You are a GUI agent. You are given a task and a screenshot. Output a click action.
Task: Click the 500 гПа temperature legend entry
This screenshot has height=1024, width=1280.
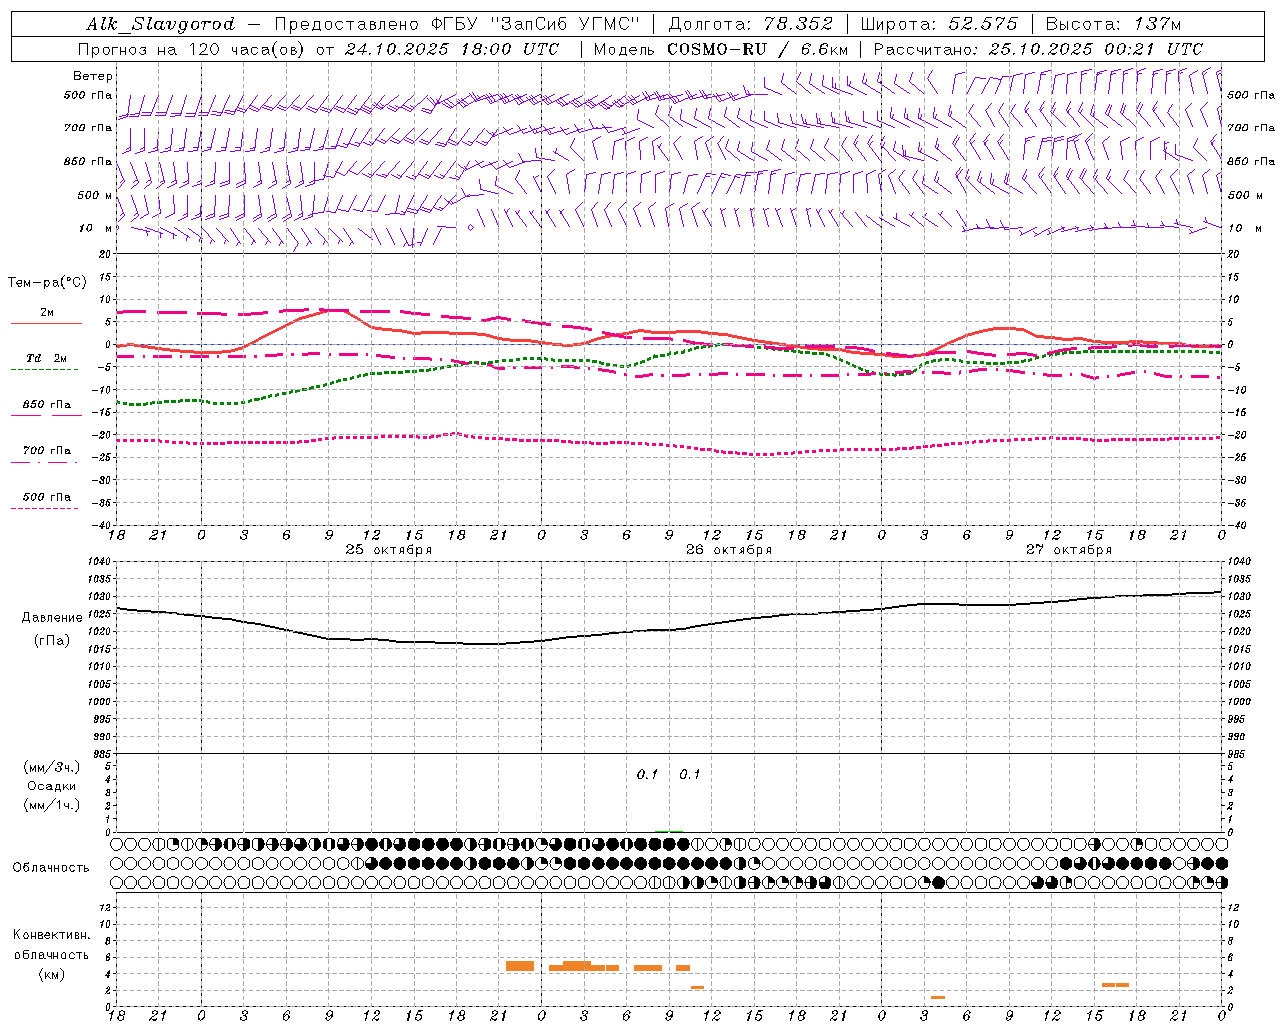tap(47, 497)
